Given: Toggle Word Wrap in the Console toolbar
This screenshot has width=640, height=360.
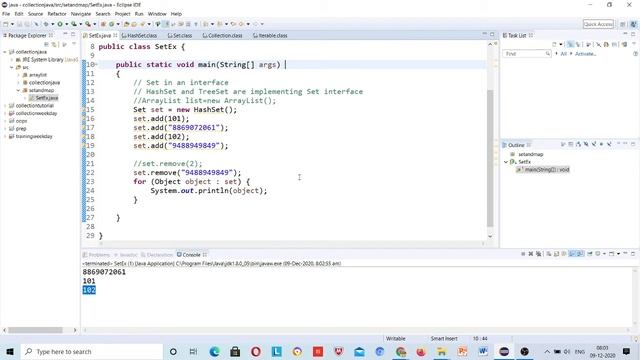Looking at the screenshot, I should coord(564,254).
